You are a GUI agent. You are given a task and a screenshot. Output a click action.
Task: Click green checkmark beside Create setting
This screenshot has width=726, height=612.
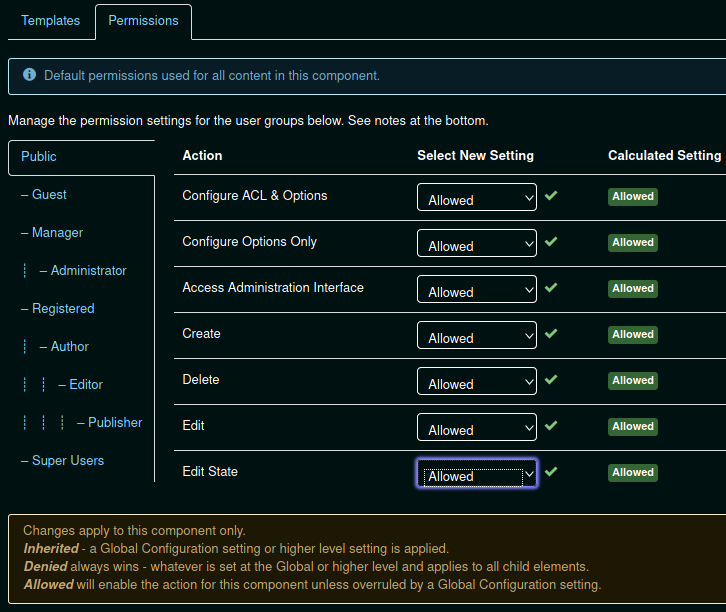[x=551, y=334]
